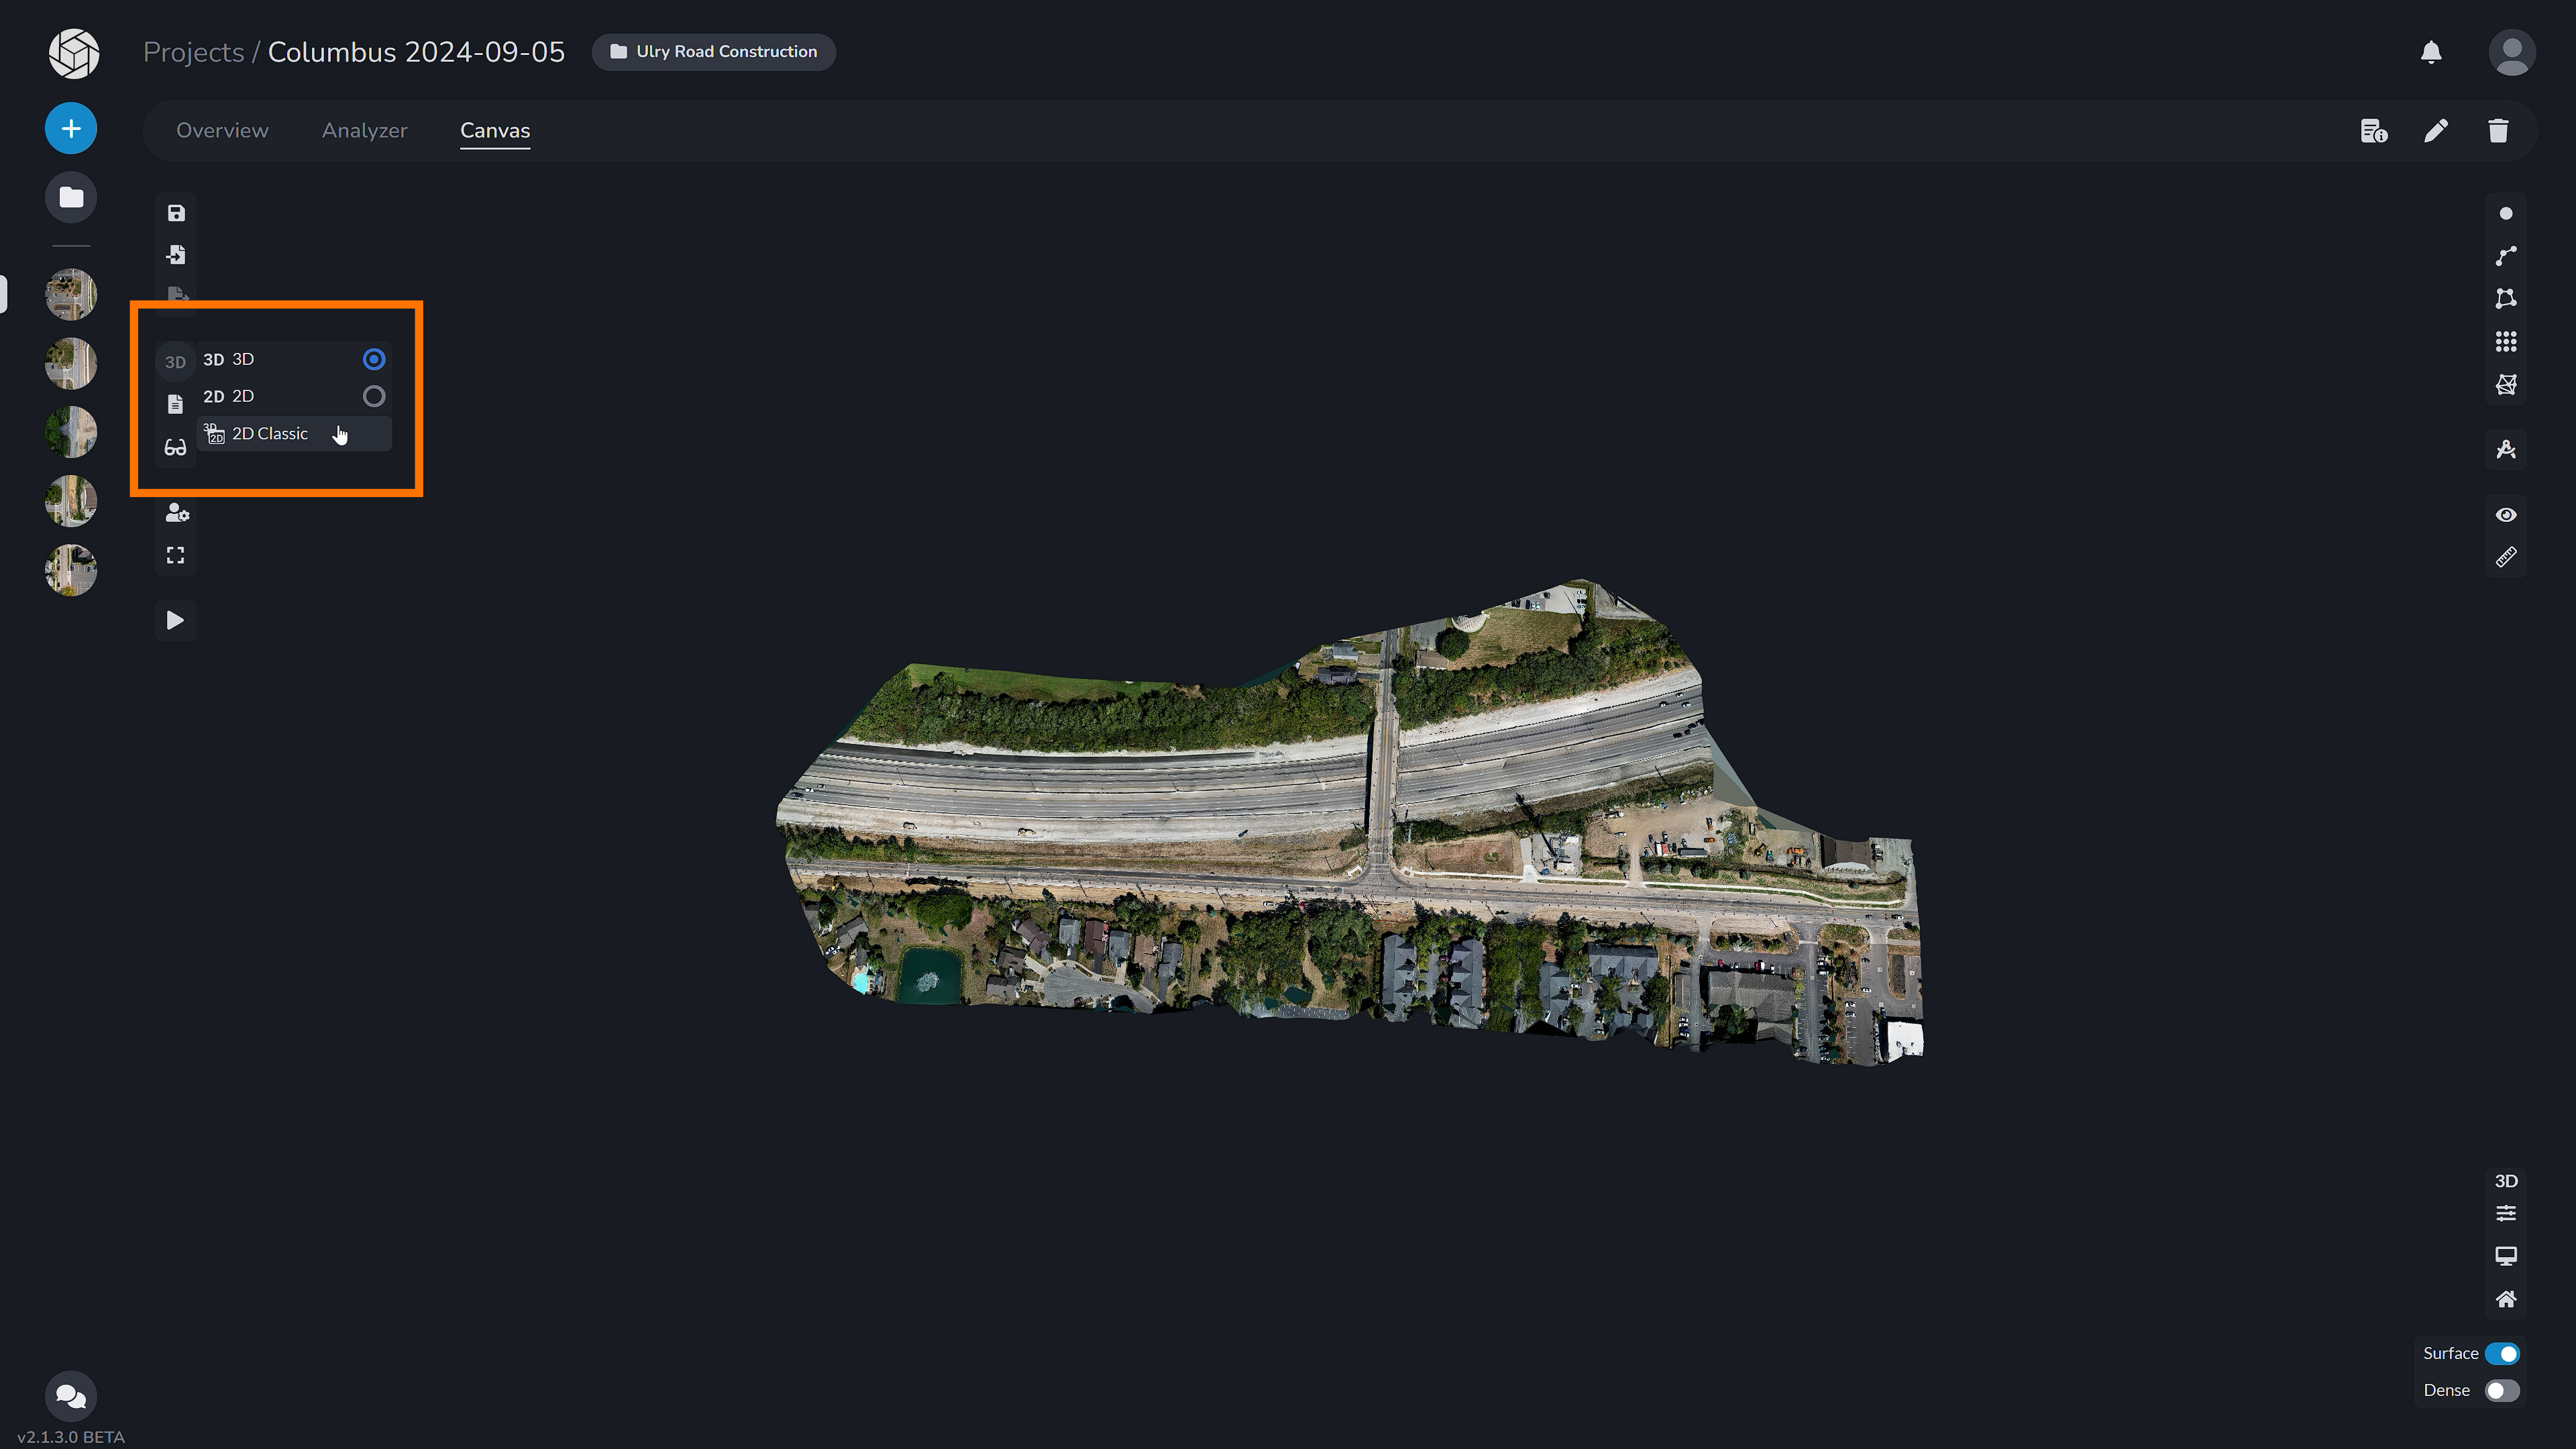The height and width of the screenshot is (1449, 2576).
Task: Select the polyline measurement tool
Action: click(x=2506, y=254)
